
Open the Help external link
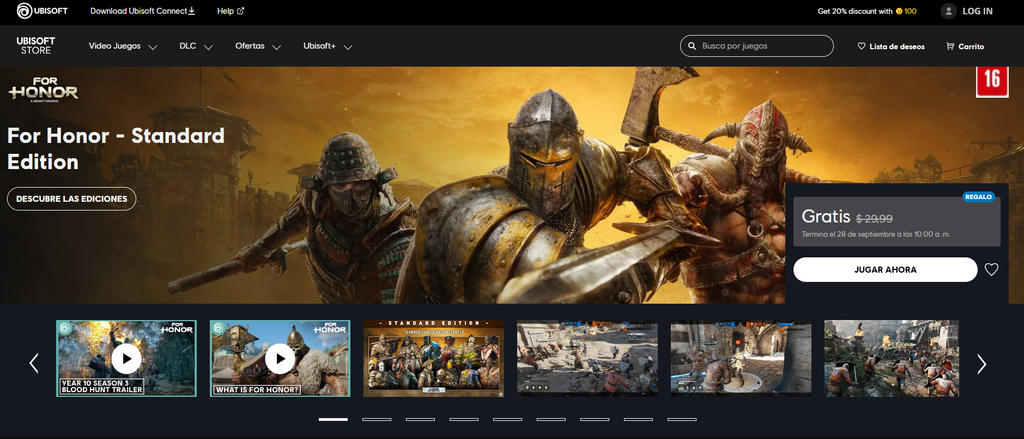[x=231, y=11]
